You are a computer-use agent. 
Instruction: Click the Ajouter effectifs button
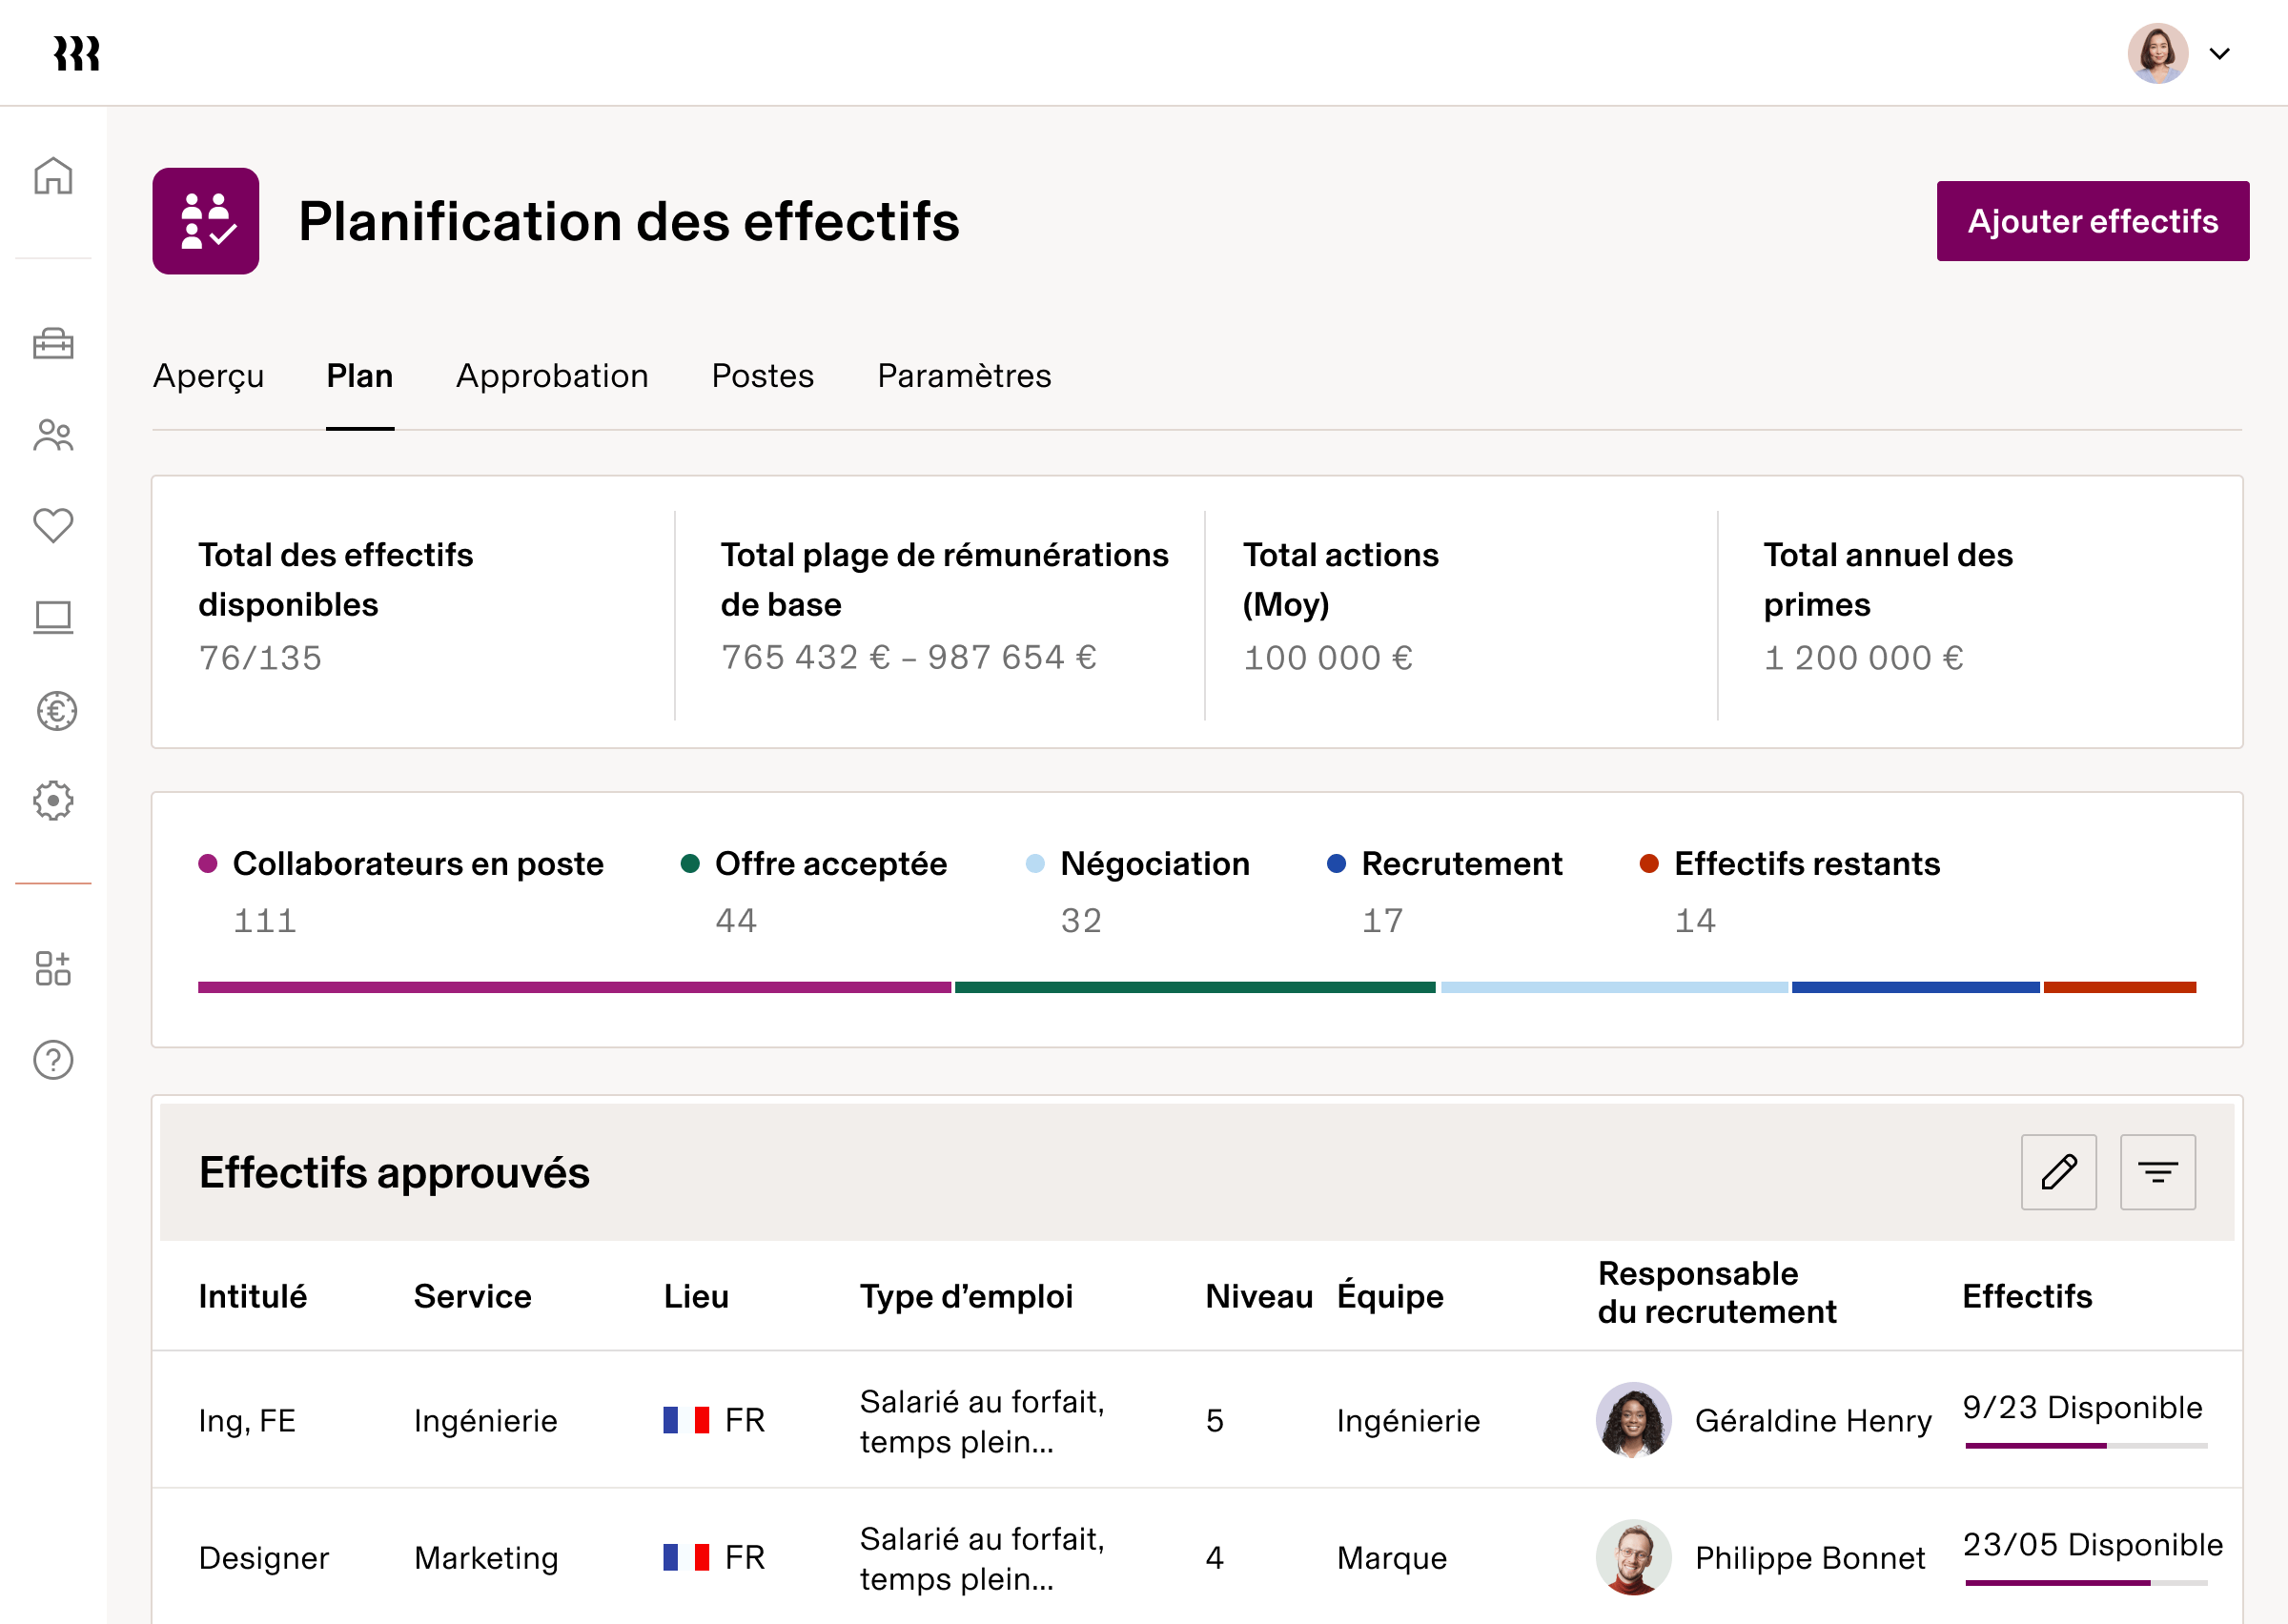pyautogui.click(x=2092, y=221)
